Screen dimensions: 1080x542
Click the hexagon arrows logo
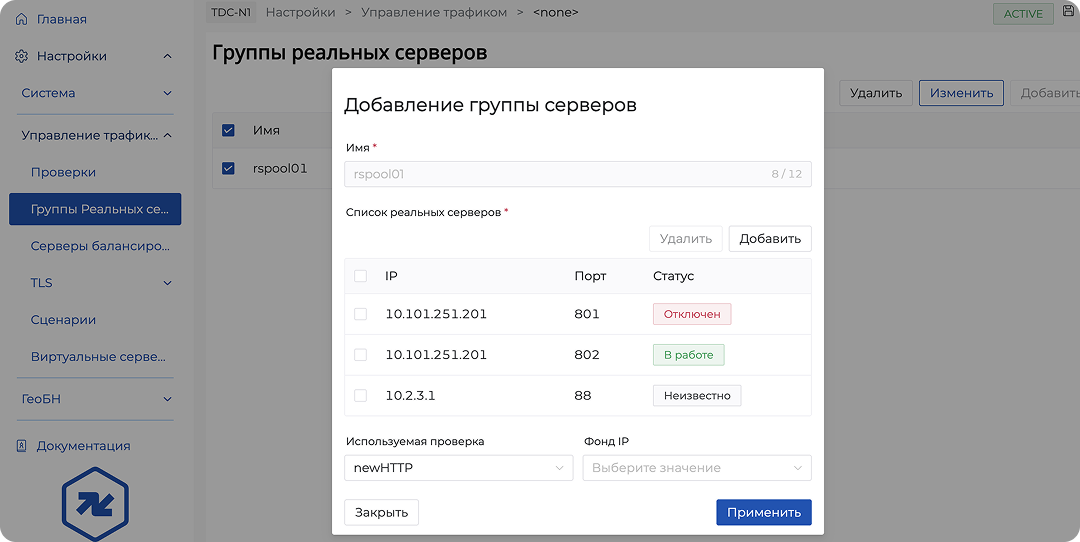[x=94, y=504]
